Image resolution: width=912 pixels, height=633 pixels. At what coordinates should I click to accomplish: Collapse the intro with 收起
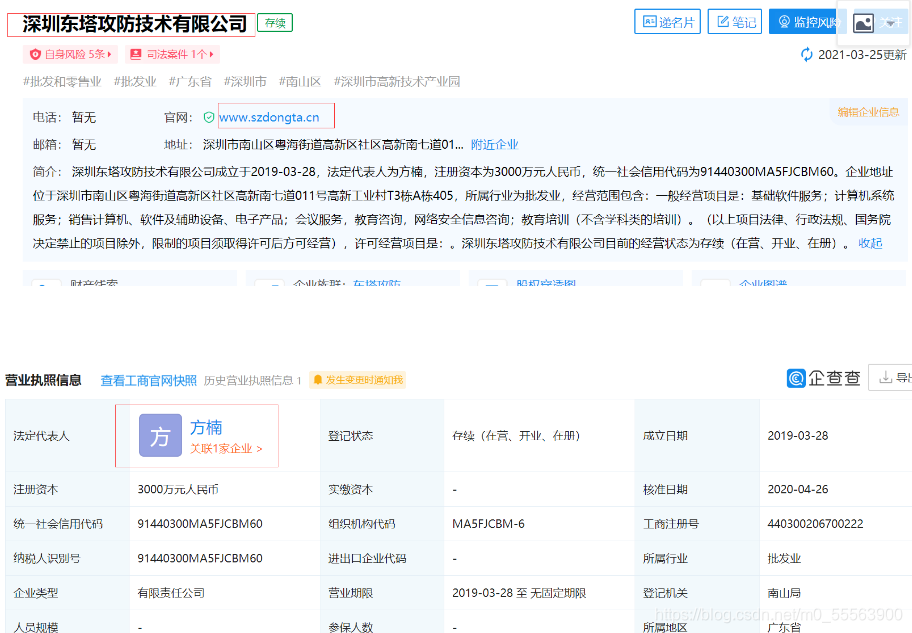(870, 243)
